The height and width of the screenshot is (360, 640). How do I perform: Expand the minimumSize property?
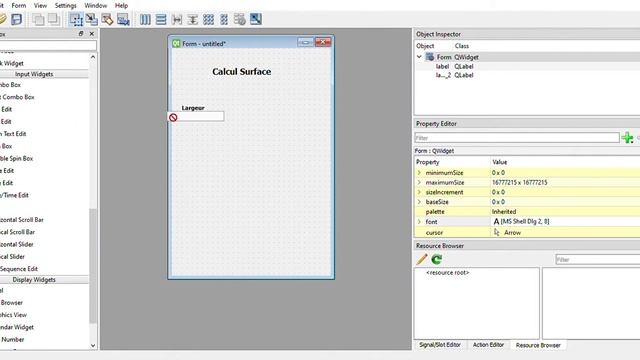click(419, 173)
